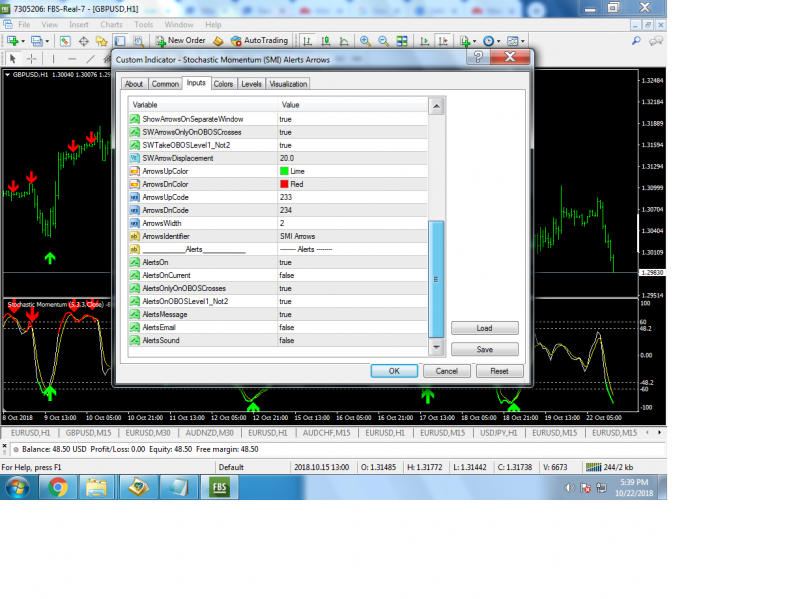800x599 pixels.
Task: Switch to the Visualization tab
Action: click(288, 84)
